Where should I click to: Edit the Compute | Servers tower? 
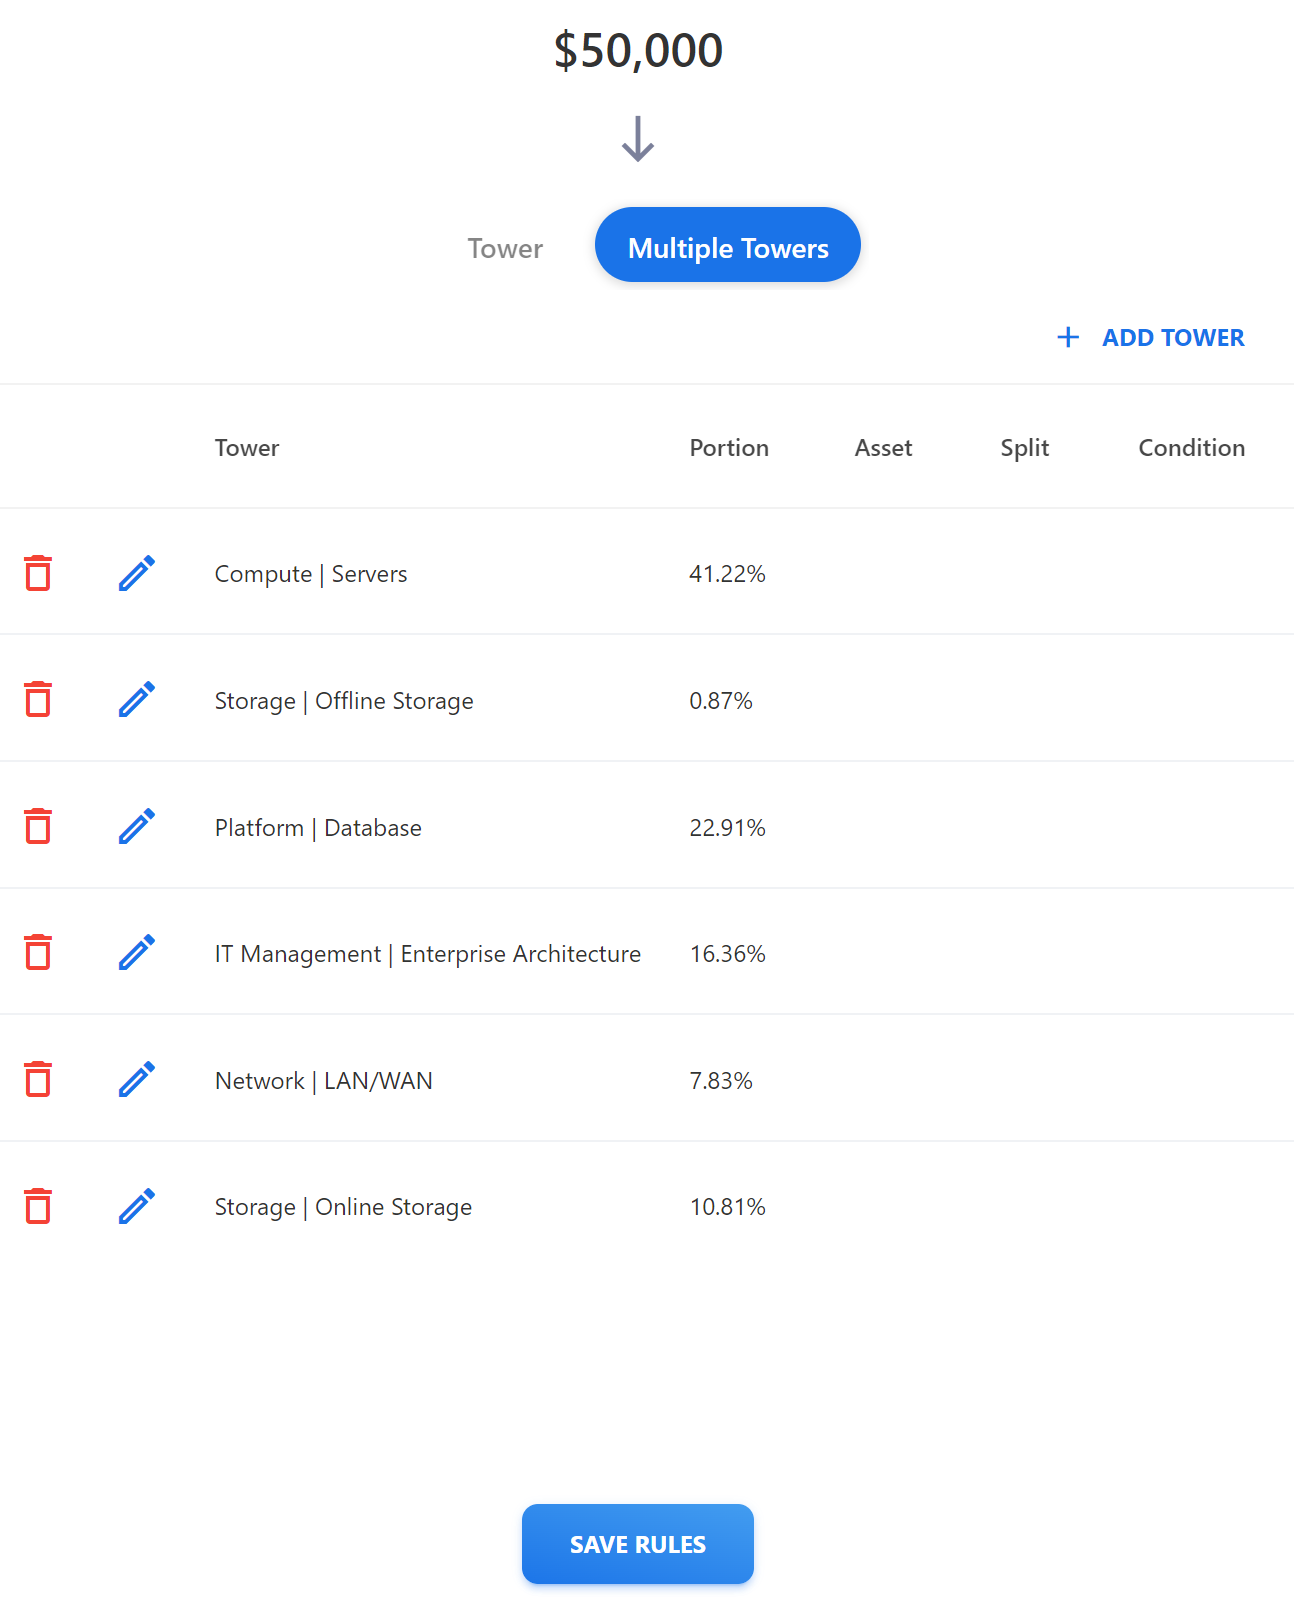(x=137, y=573)
